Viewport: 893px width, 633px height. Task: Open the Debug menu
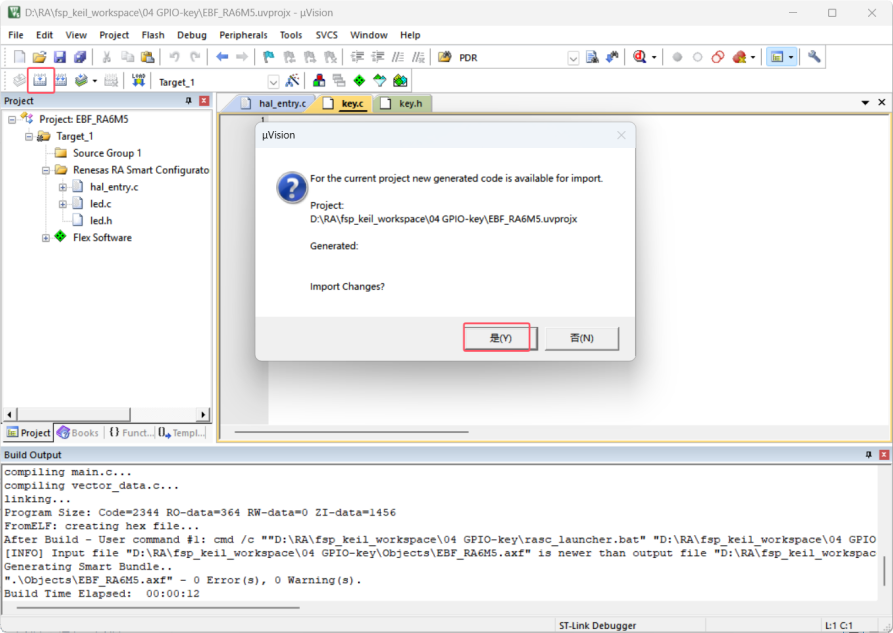tap(192, 35)
